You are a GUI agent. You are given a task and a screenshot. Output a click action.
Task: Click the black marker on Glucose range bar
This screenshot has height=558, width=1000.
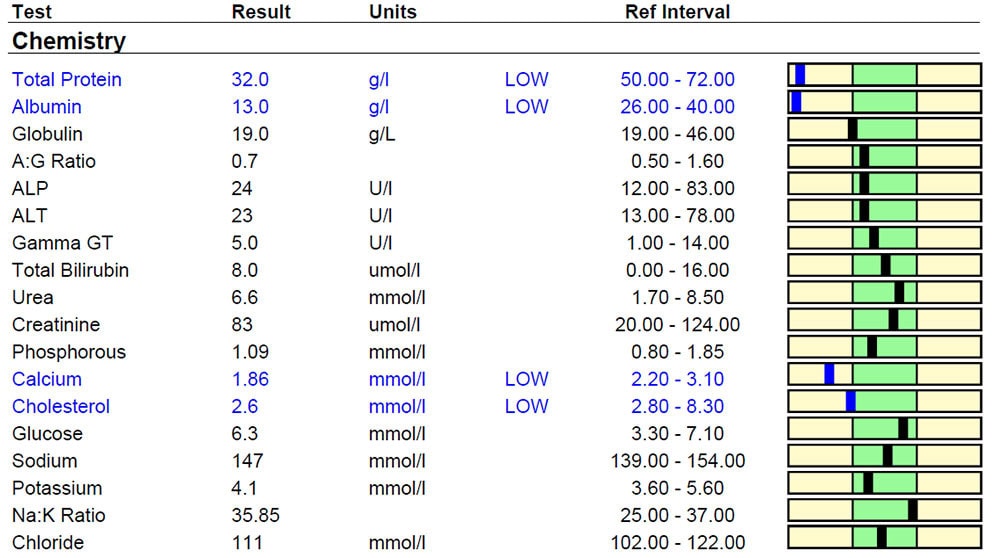[x=903, y=428]
